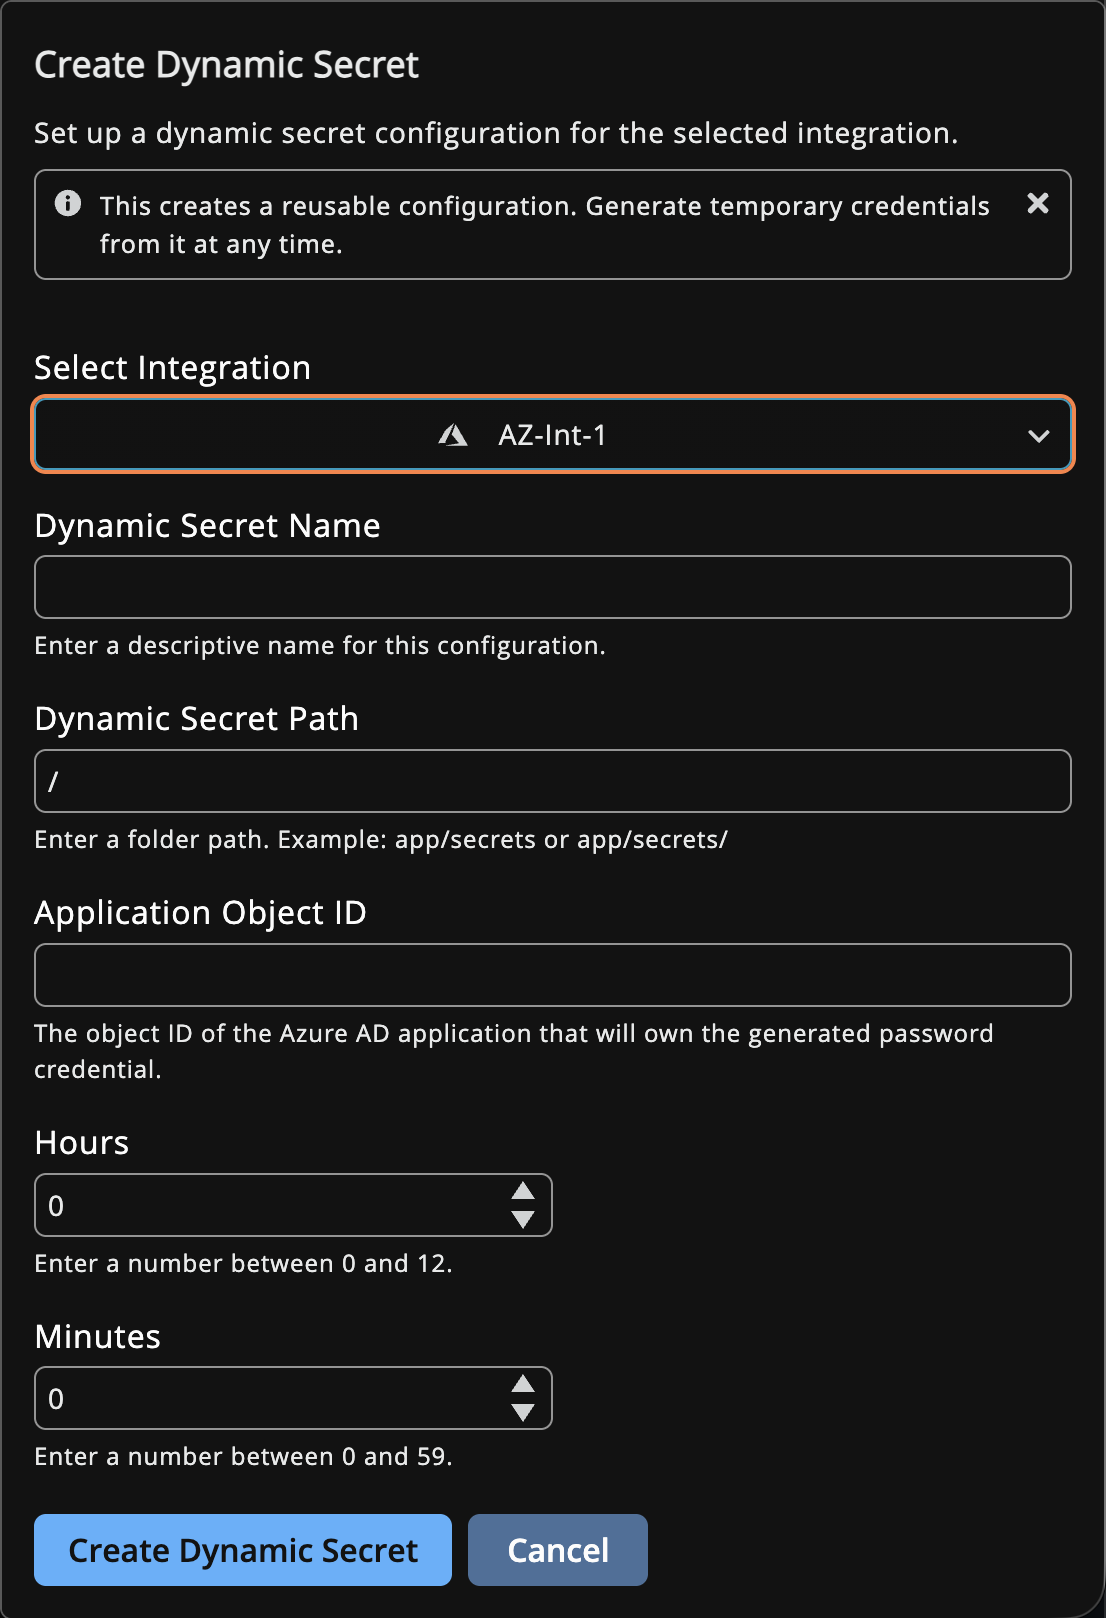This screenshot has width=1106, height=1618.
Task: Click the 'Application Object ID' label
Action: [201, 913]
